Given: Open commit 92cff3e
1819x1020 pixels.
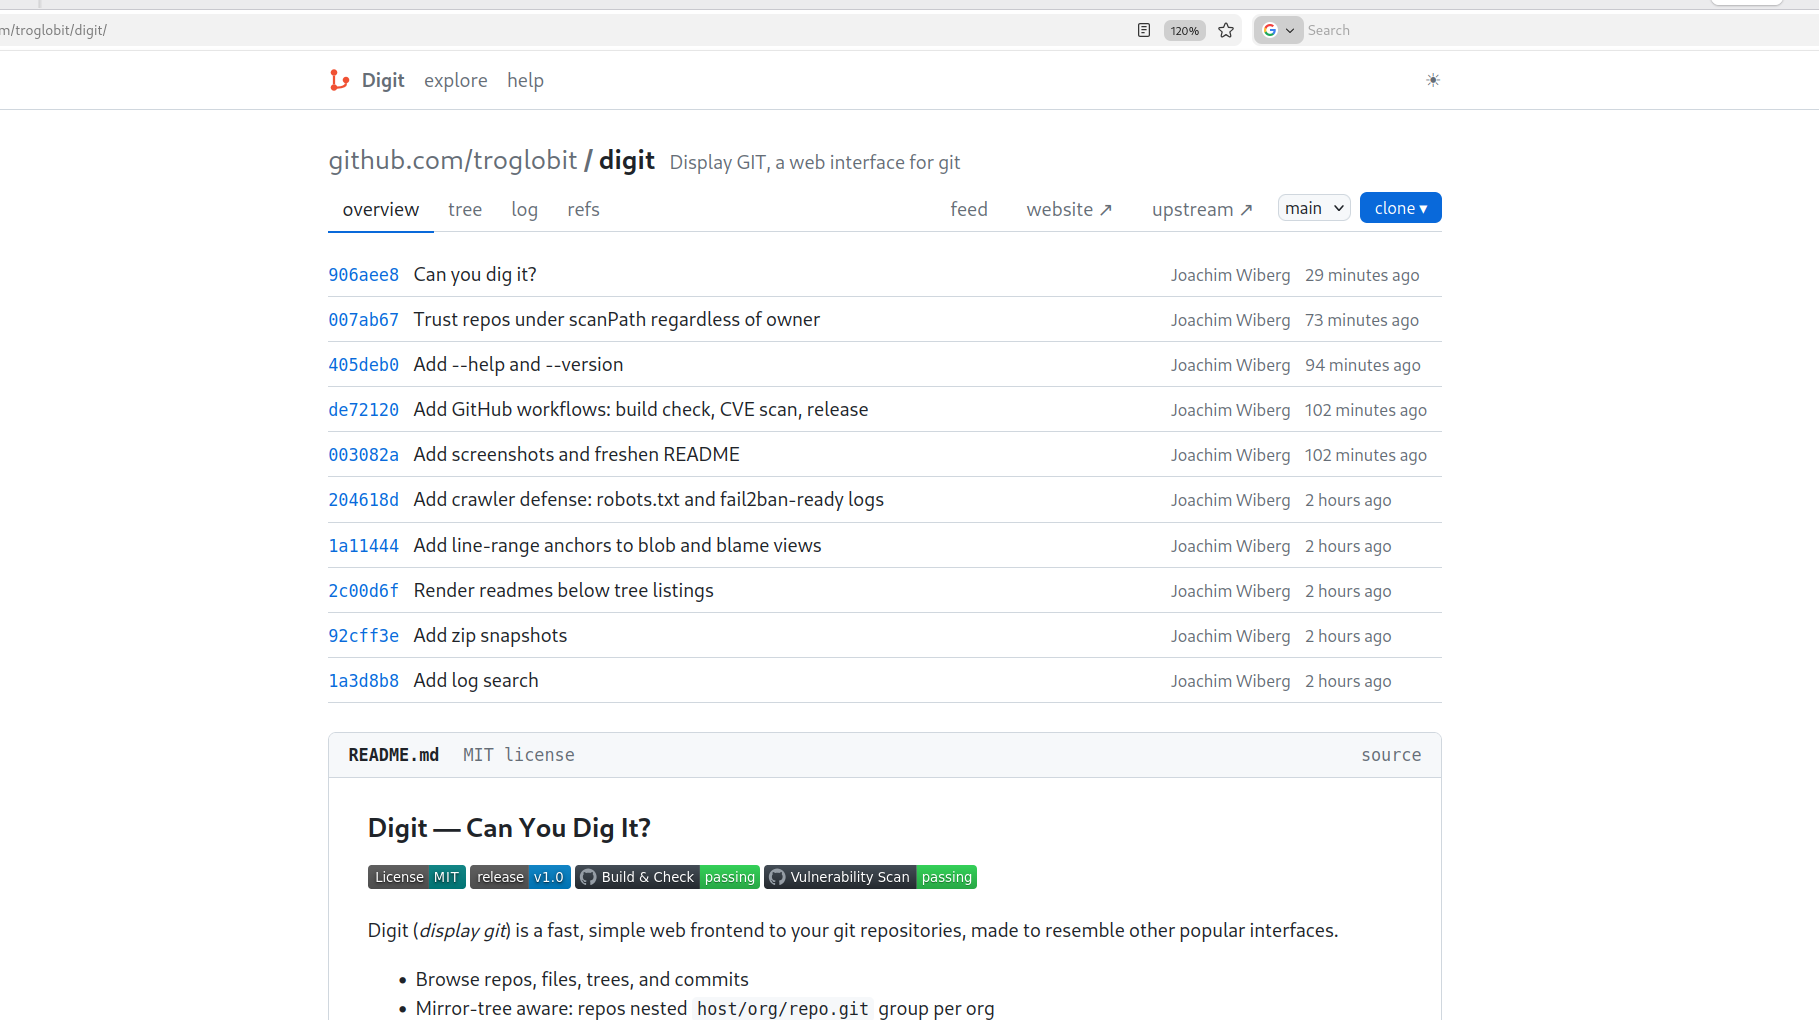Looking at the screenshot, I should tap(364, 636).
